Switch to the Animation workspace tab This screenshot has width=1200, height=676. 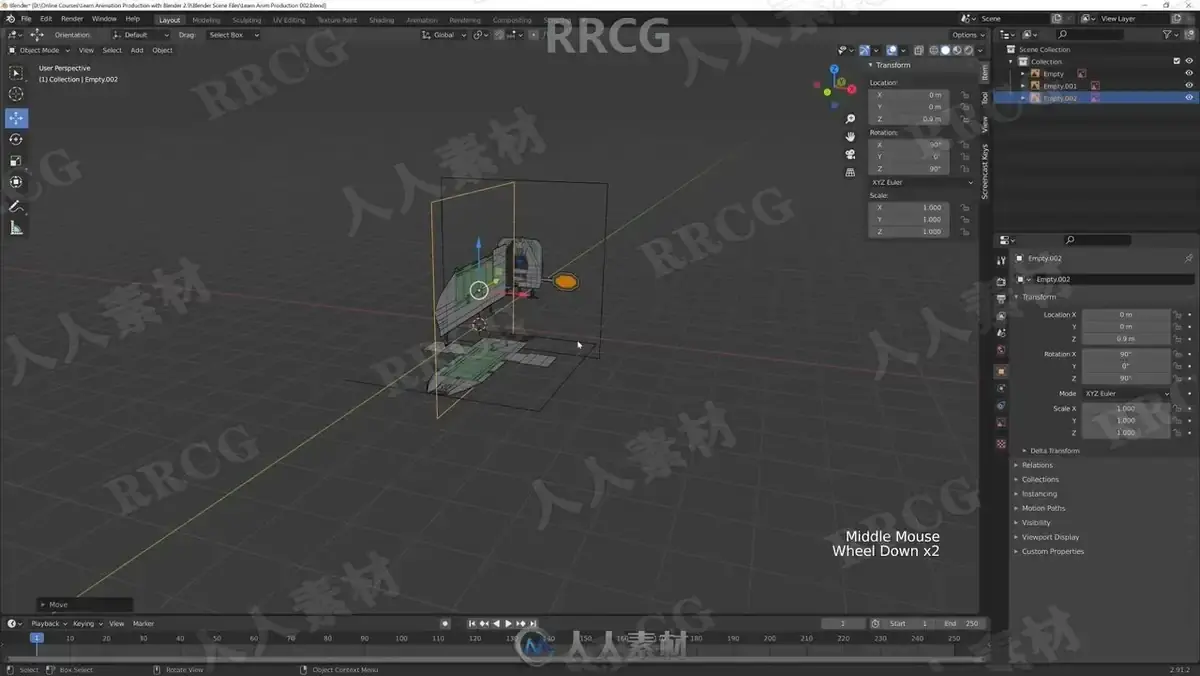click(x=421, y=20)
